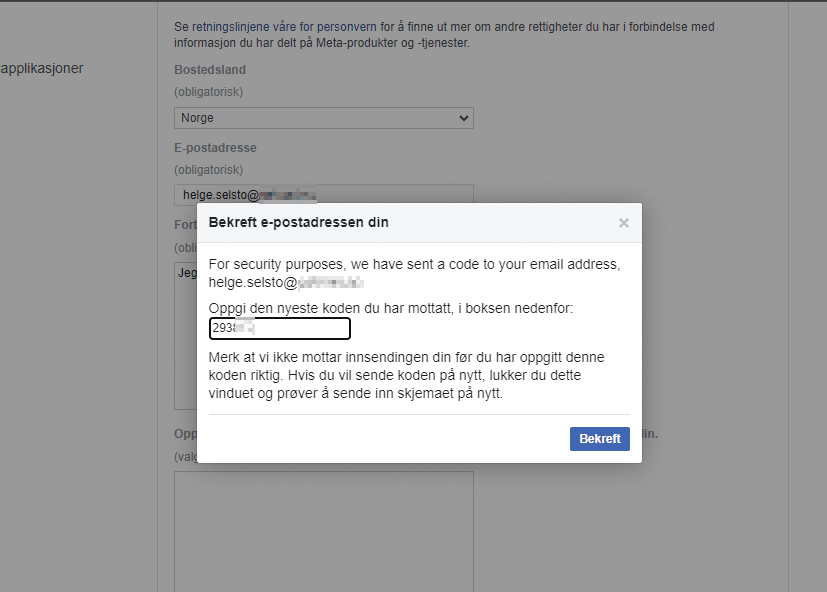Change the selected country from Norge
Image resolution: width=827 pixels, height=592 pixels.
(323, 117)
